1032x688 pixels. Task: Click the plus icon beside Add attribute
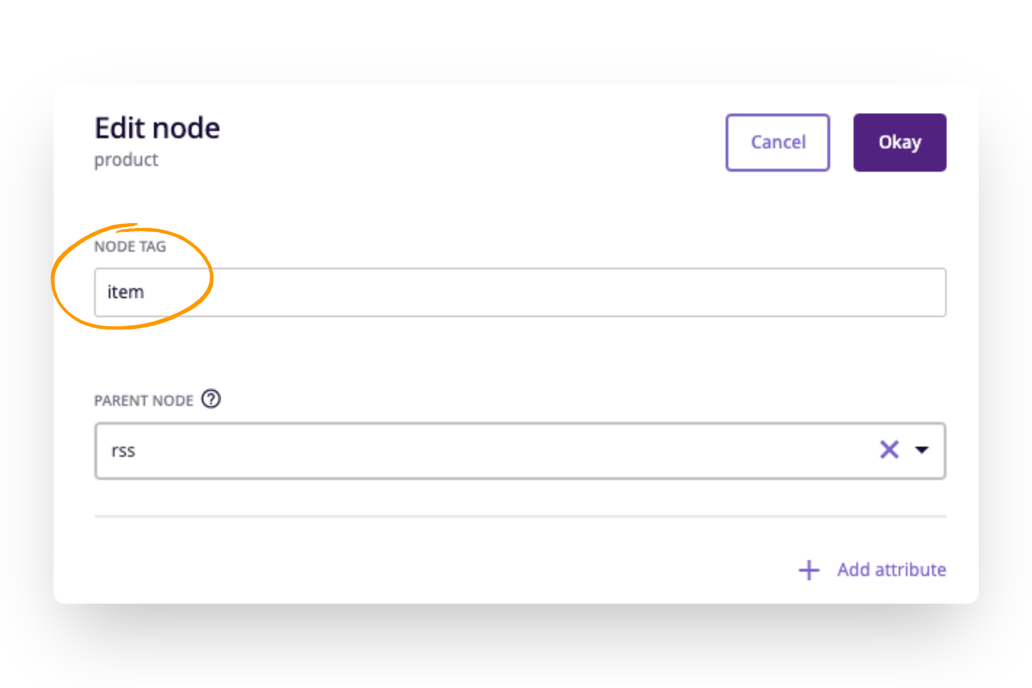point(808,570)
